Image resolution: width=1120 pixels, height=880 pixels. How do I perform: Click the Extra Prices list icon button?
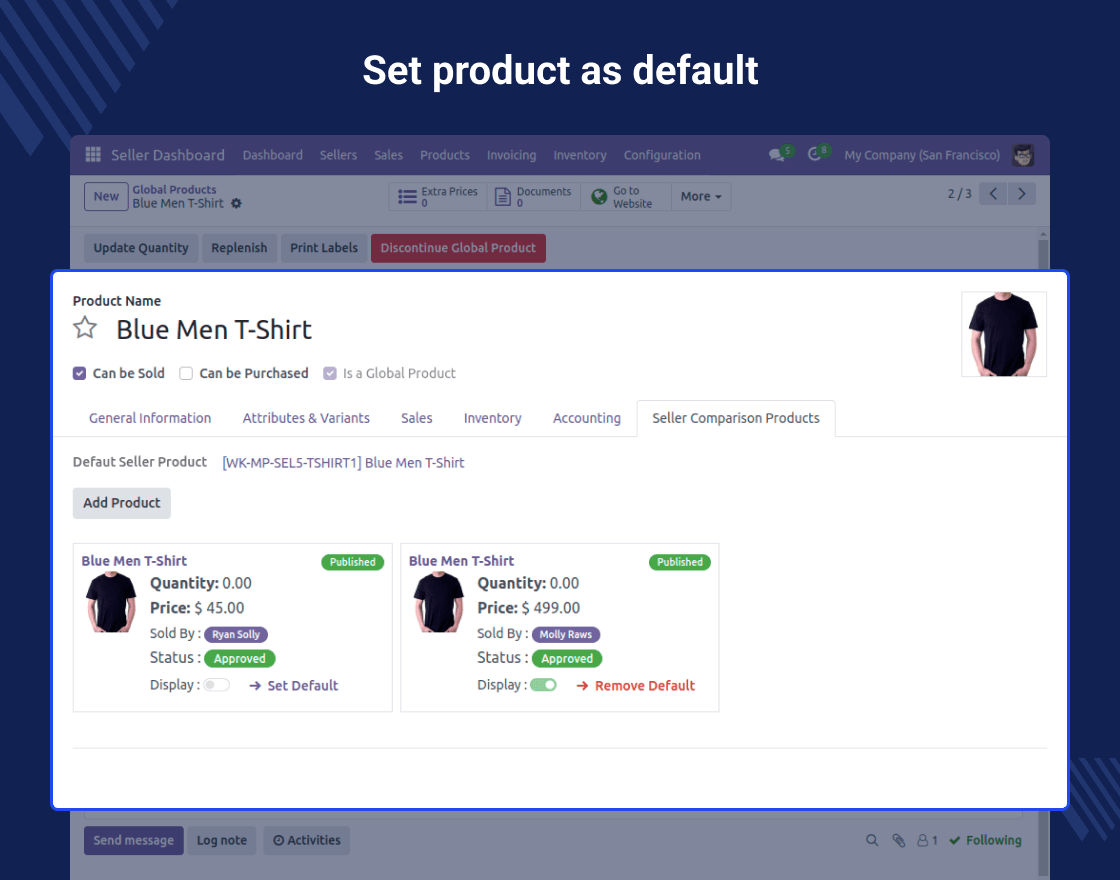pos(438,196)
